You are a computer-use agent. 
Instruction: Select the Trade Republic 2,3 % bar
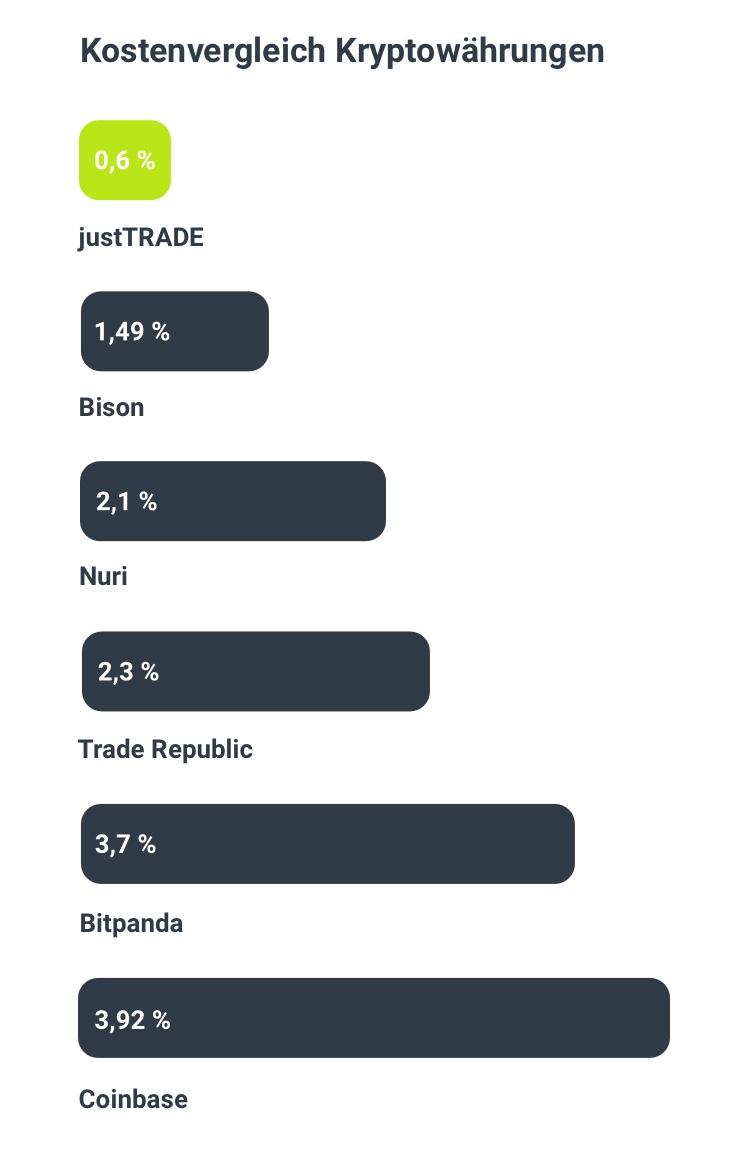[x=255, y=671]
